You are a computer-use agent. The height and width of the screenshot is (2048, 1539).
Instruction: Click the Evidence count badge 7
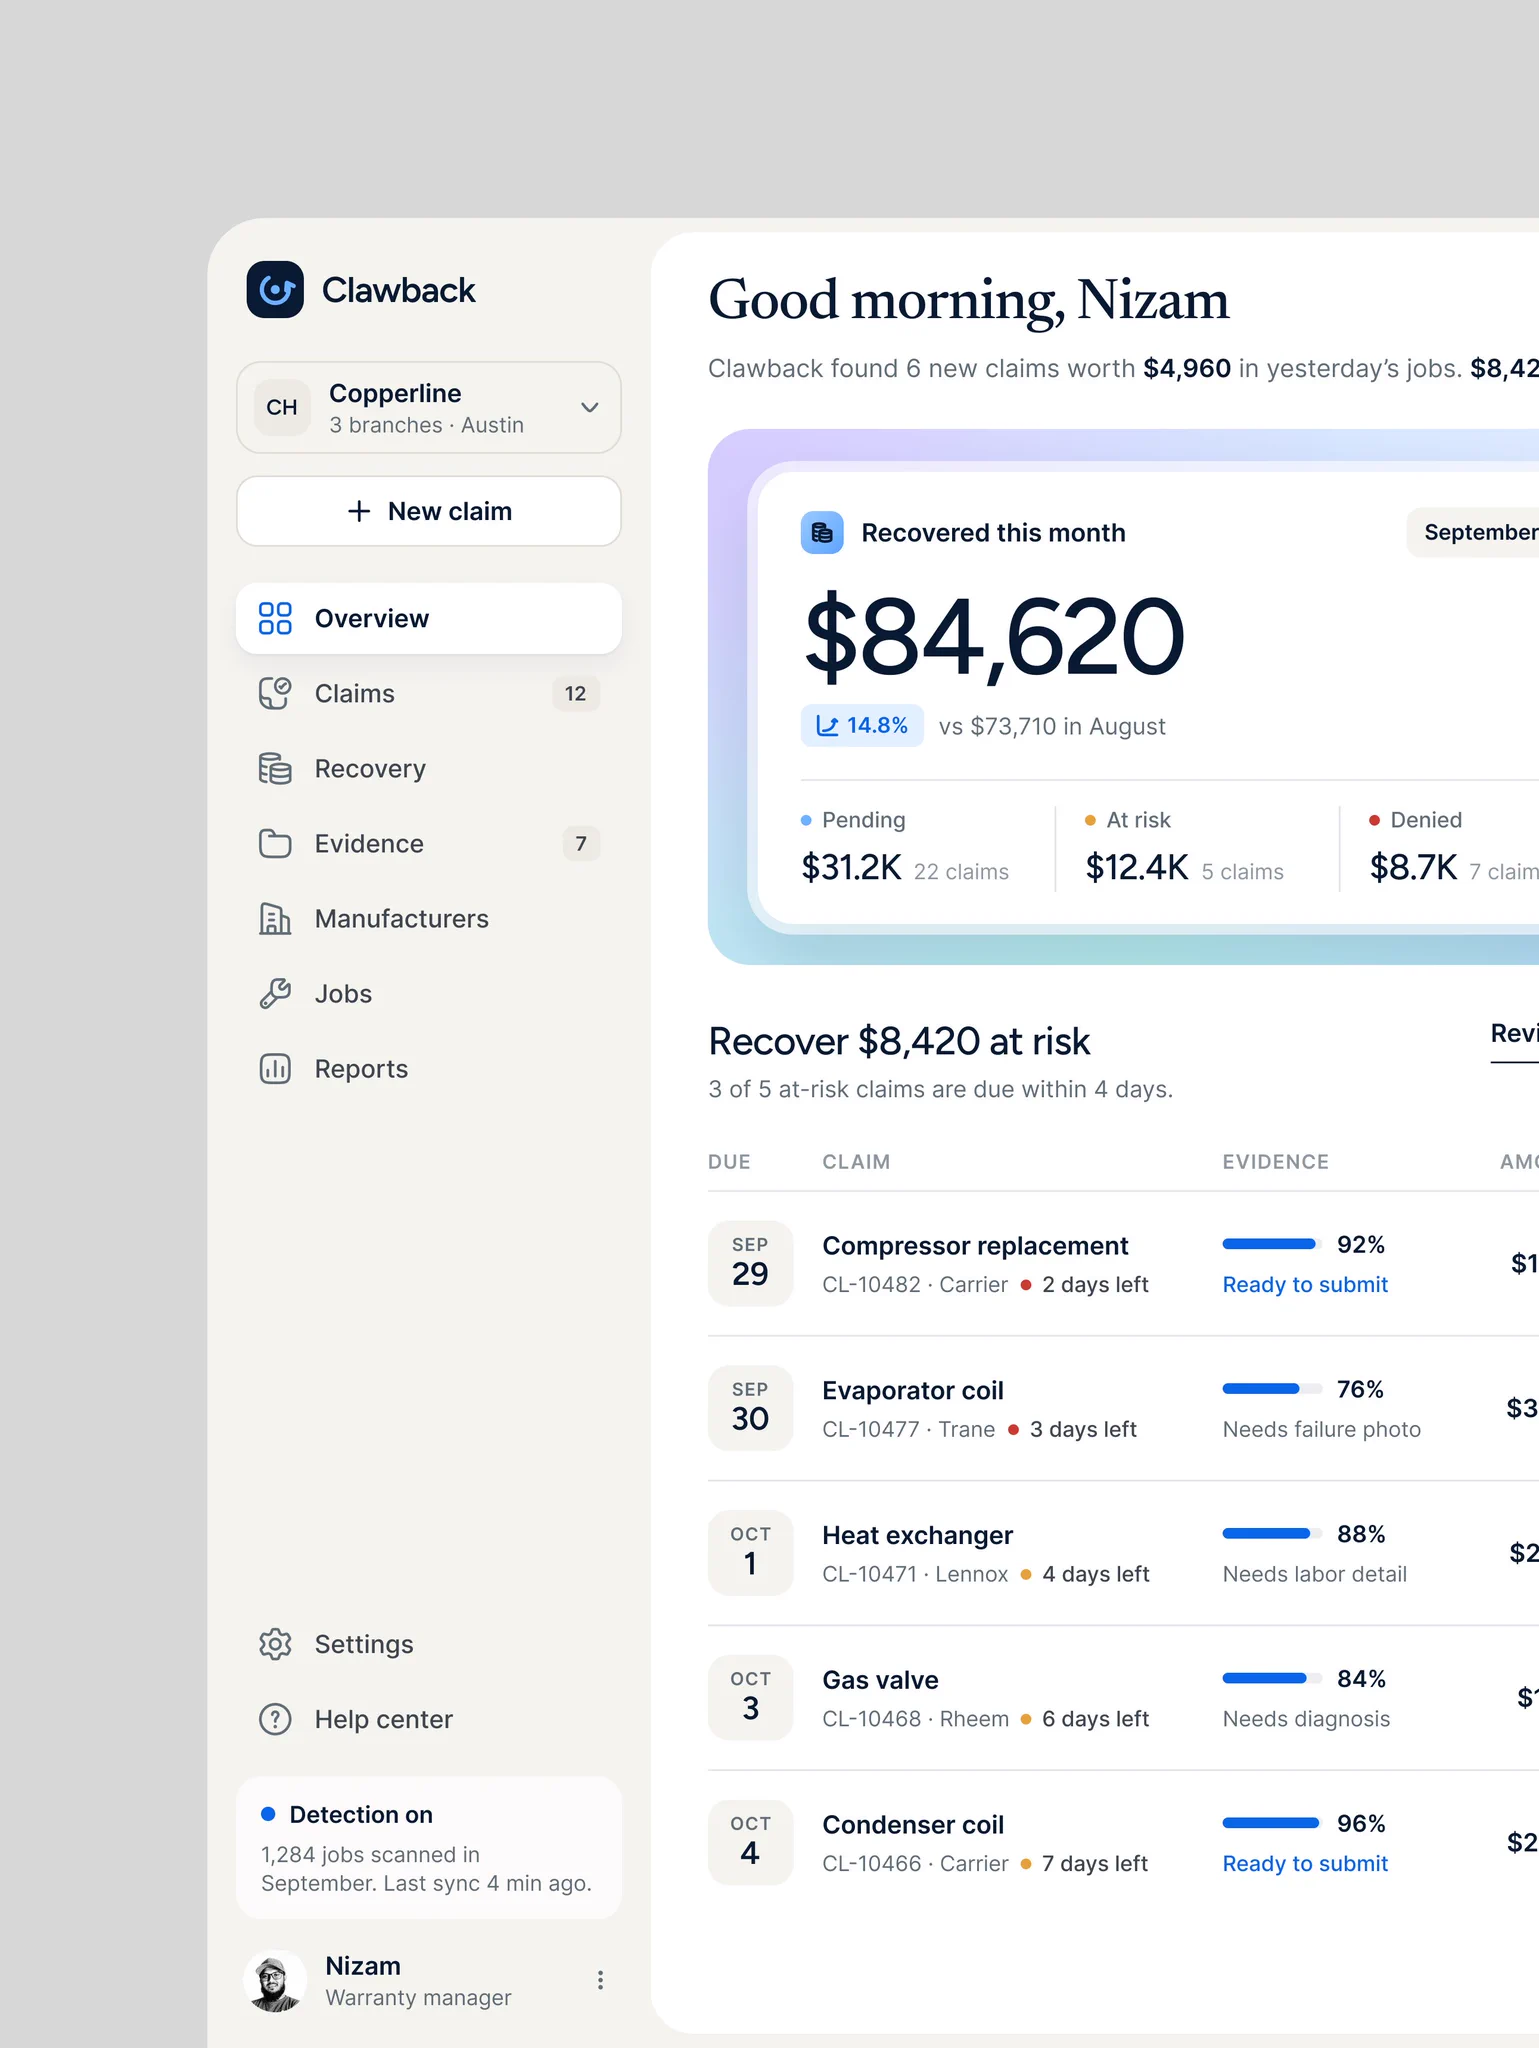(x=581, y=843)
